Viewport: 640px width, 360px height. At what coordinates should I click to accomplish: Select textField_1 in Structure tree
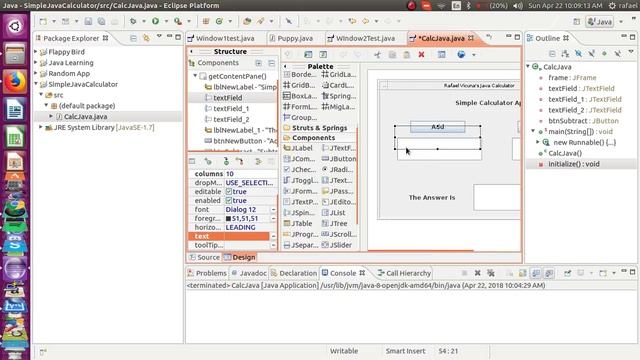(x=231, y=109)
